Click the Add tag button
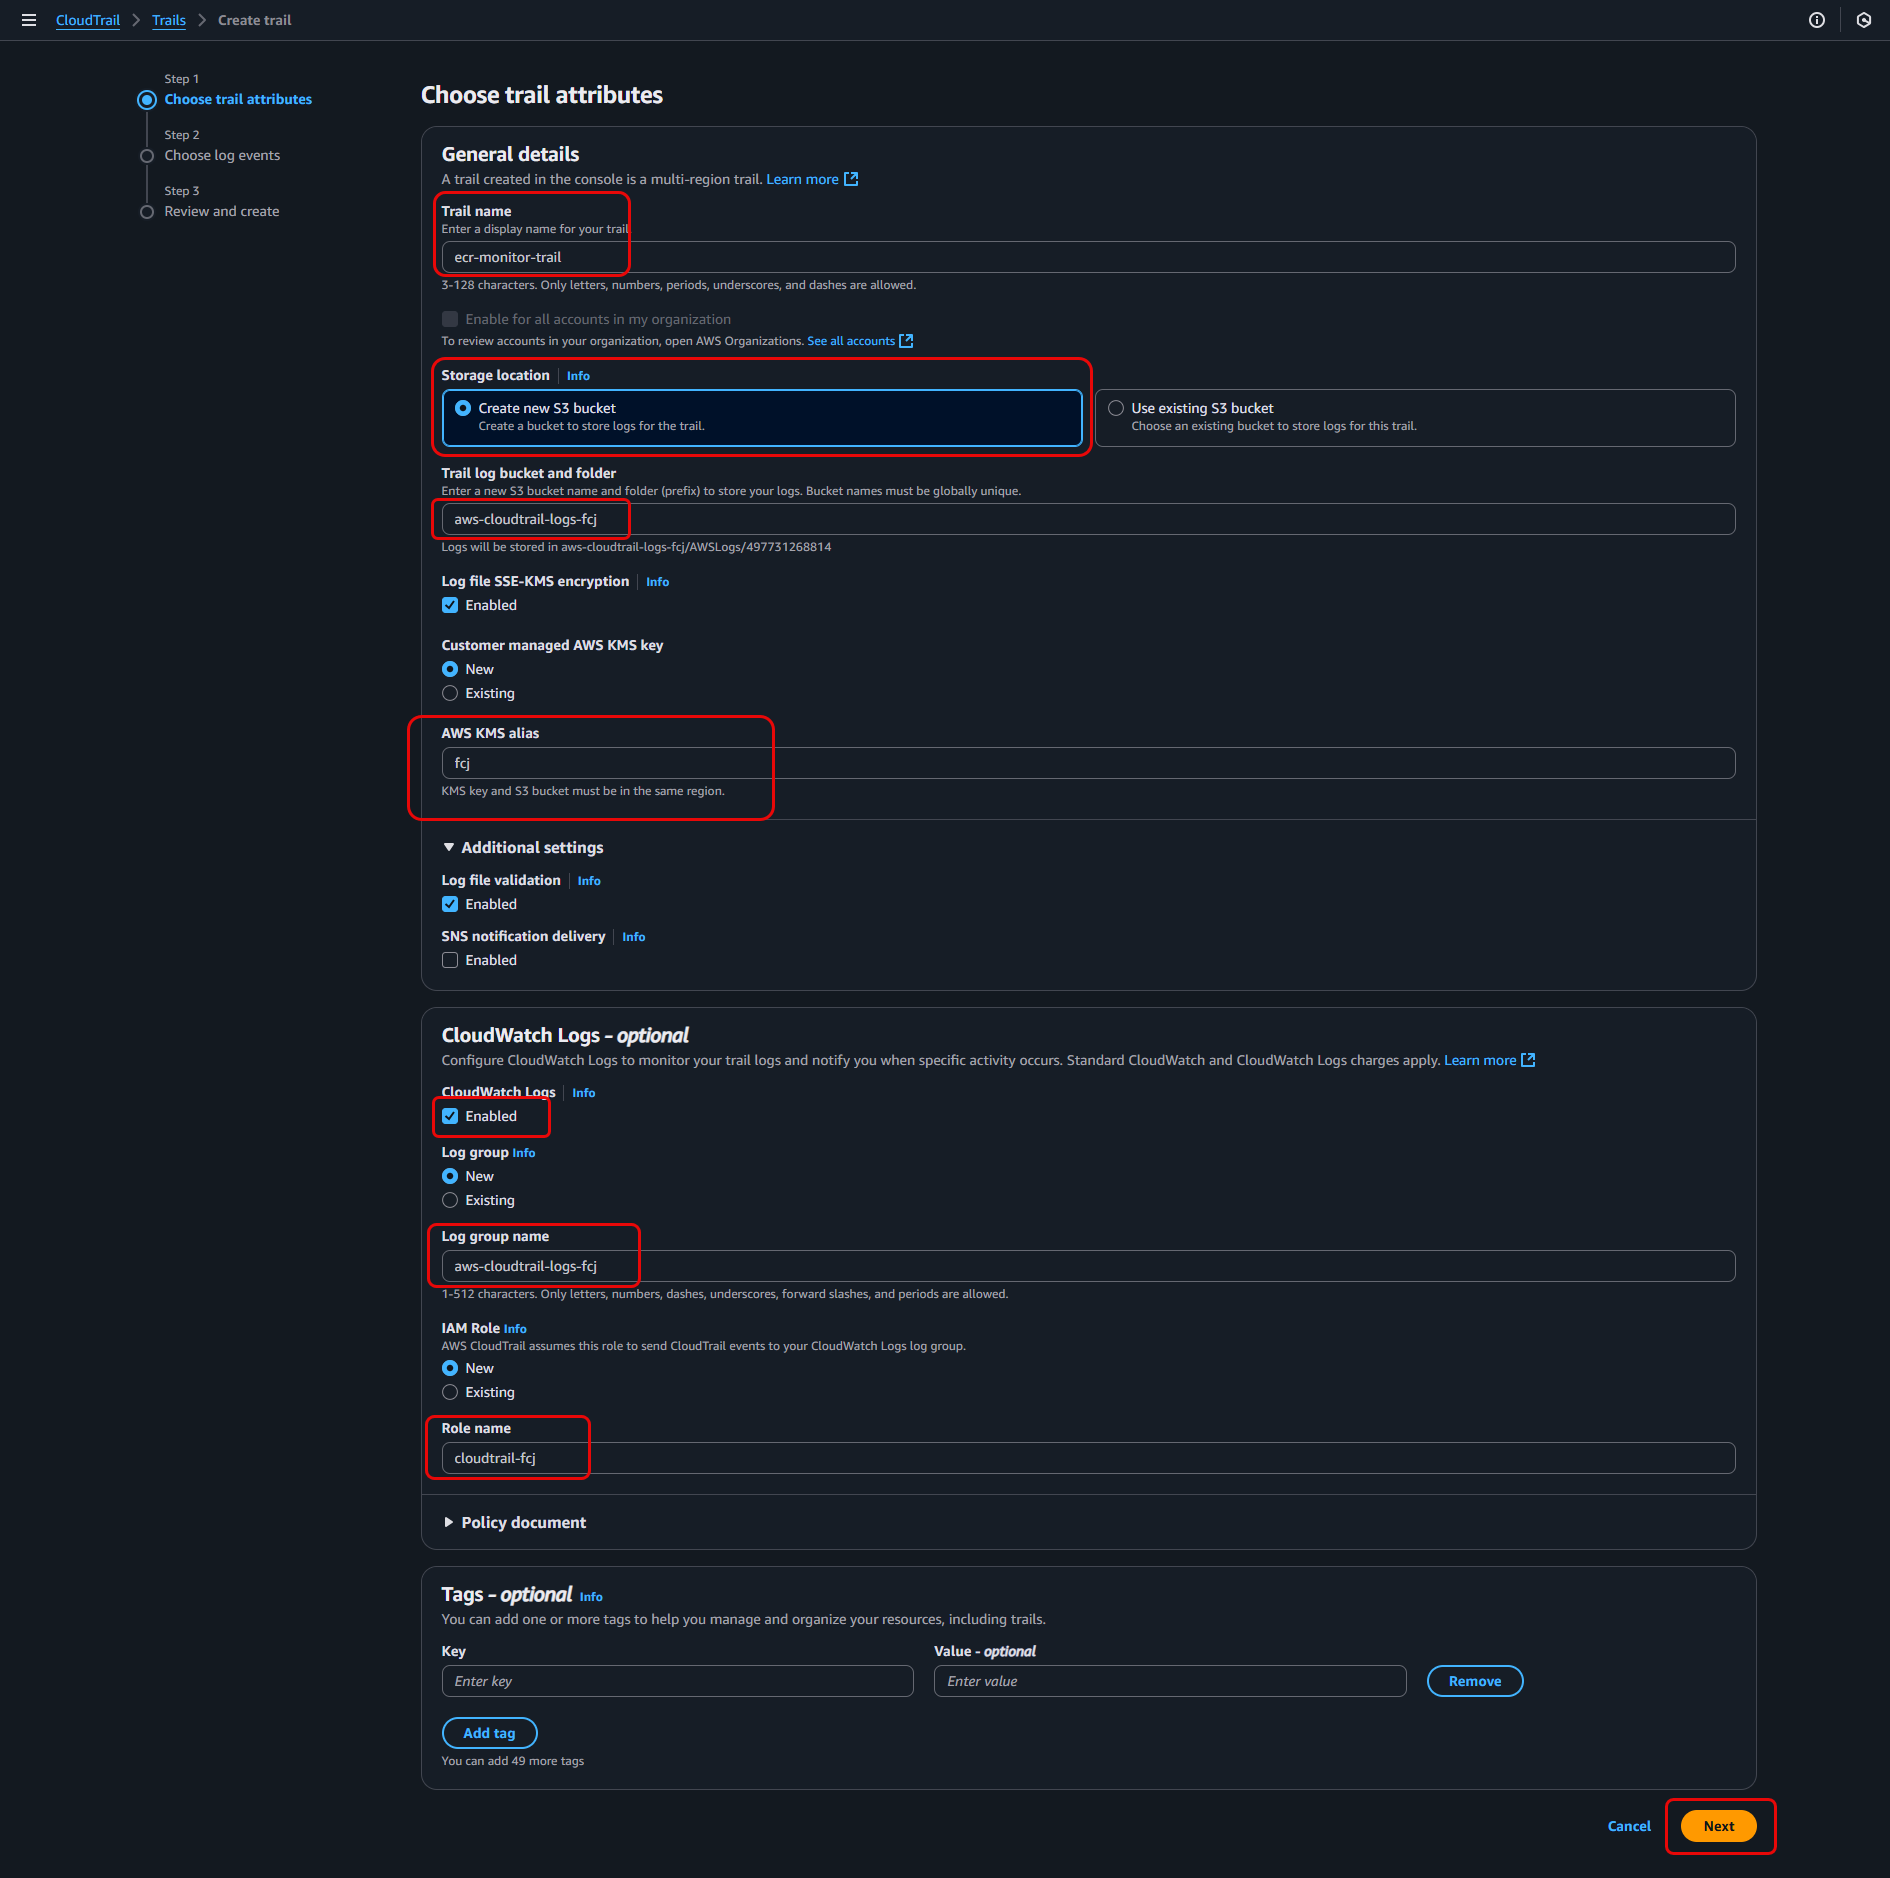The width and height of the screenshot is (1890, 1878). click(489, 1733)
